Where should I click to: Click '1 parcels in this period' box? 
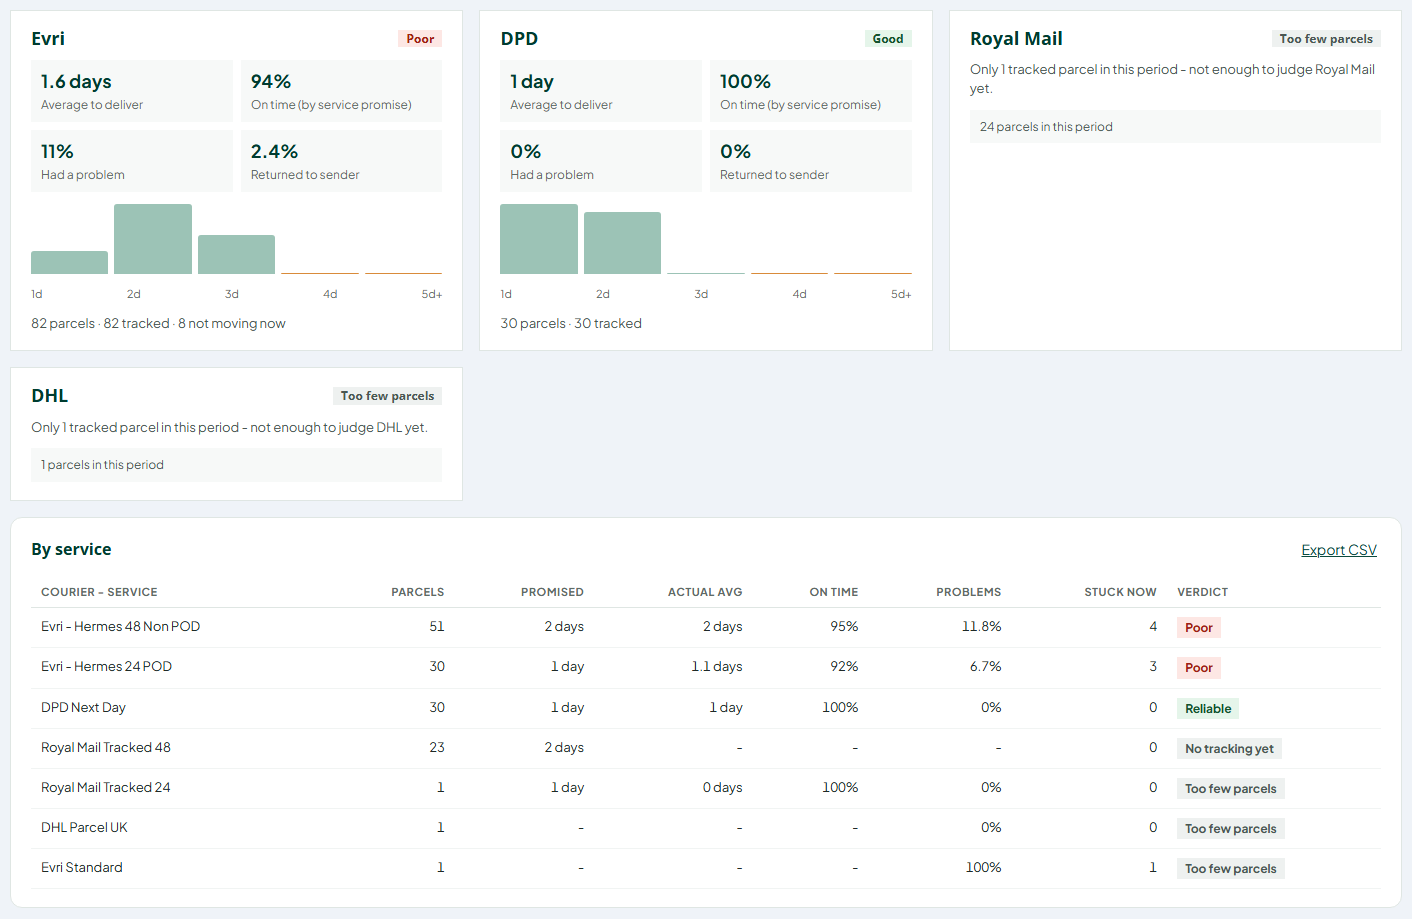point(236,465)
